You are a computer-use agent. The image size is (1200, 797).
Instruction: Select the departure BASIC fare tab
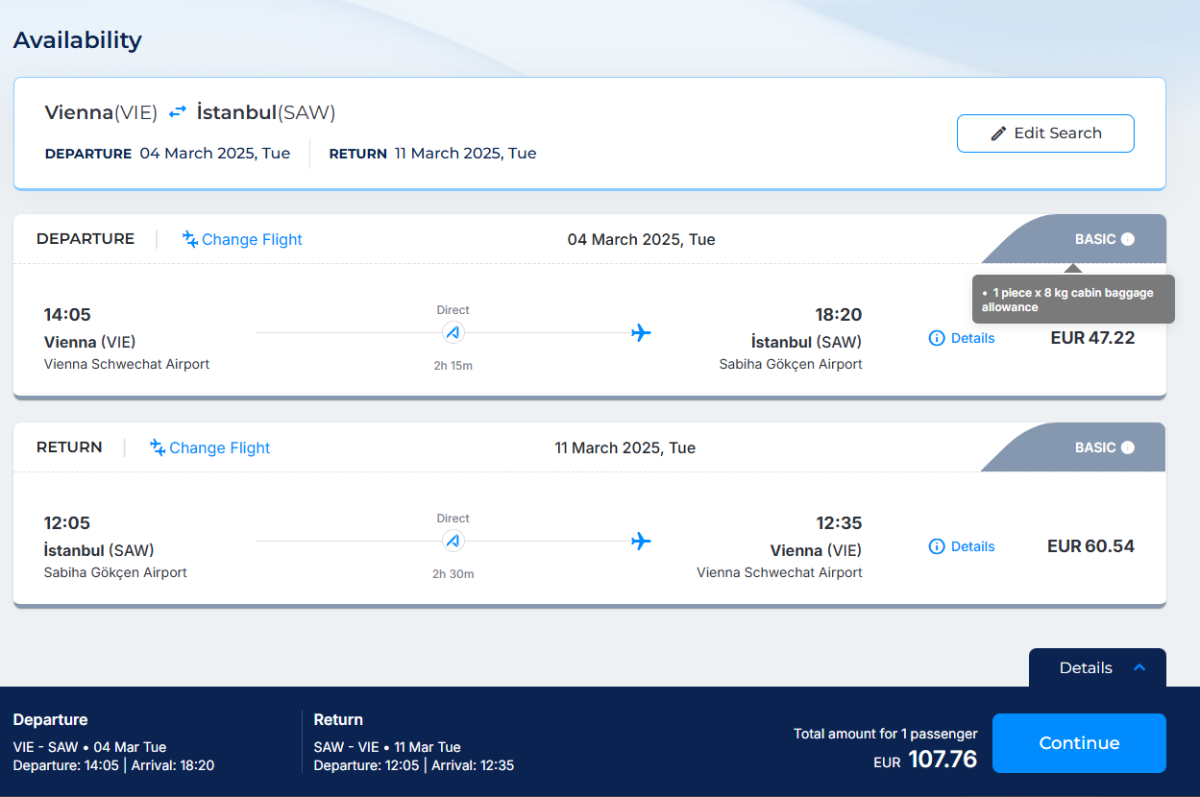click(x=1094, y=239)
